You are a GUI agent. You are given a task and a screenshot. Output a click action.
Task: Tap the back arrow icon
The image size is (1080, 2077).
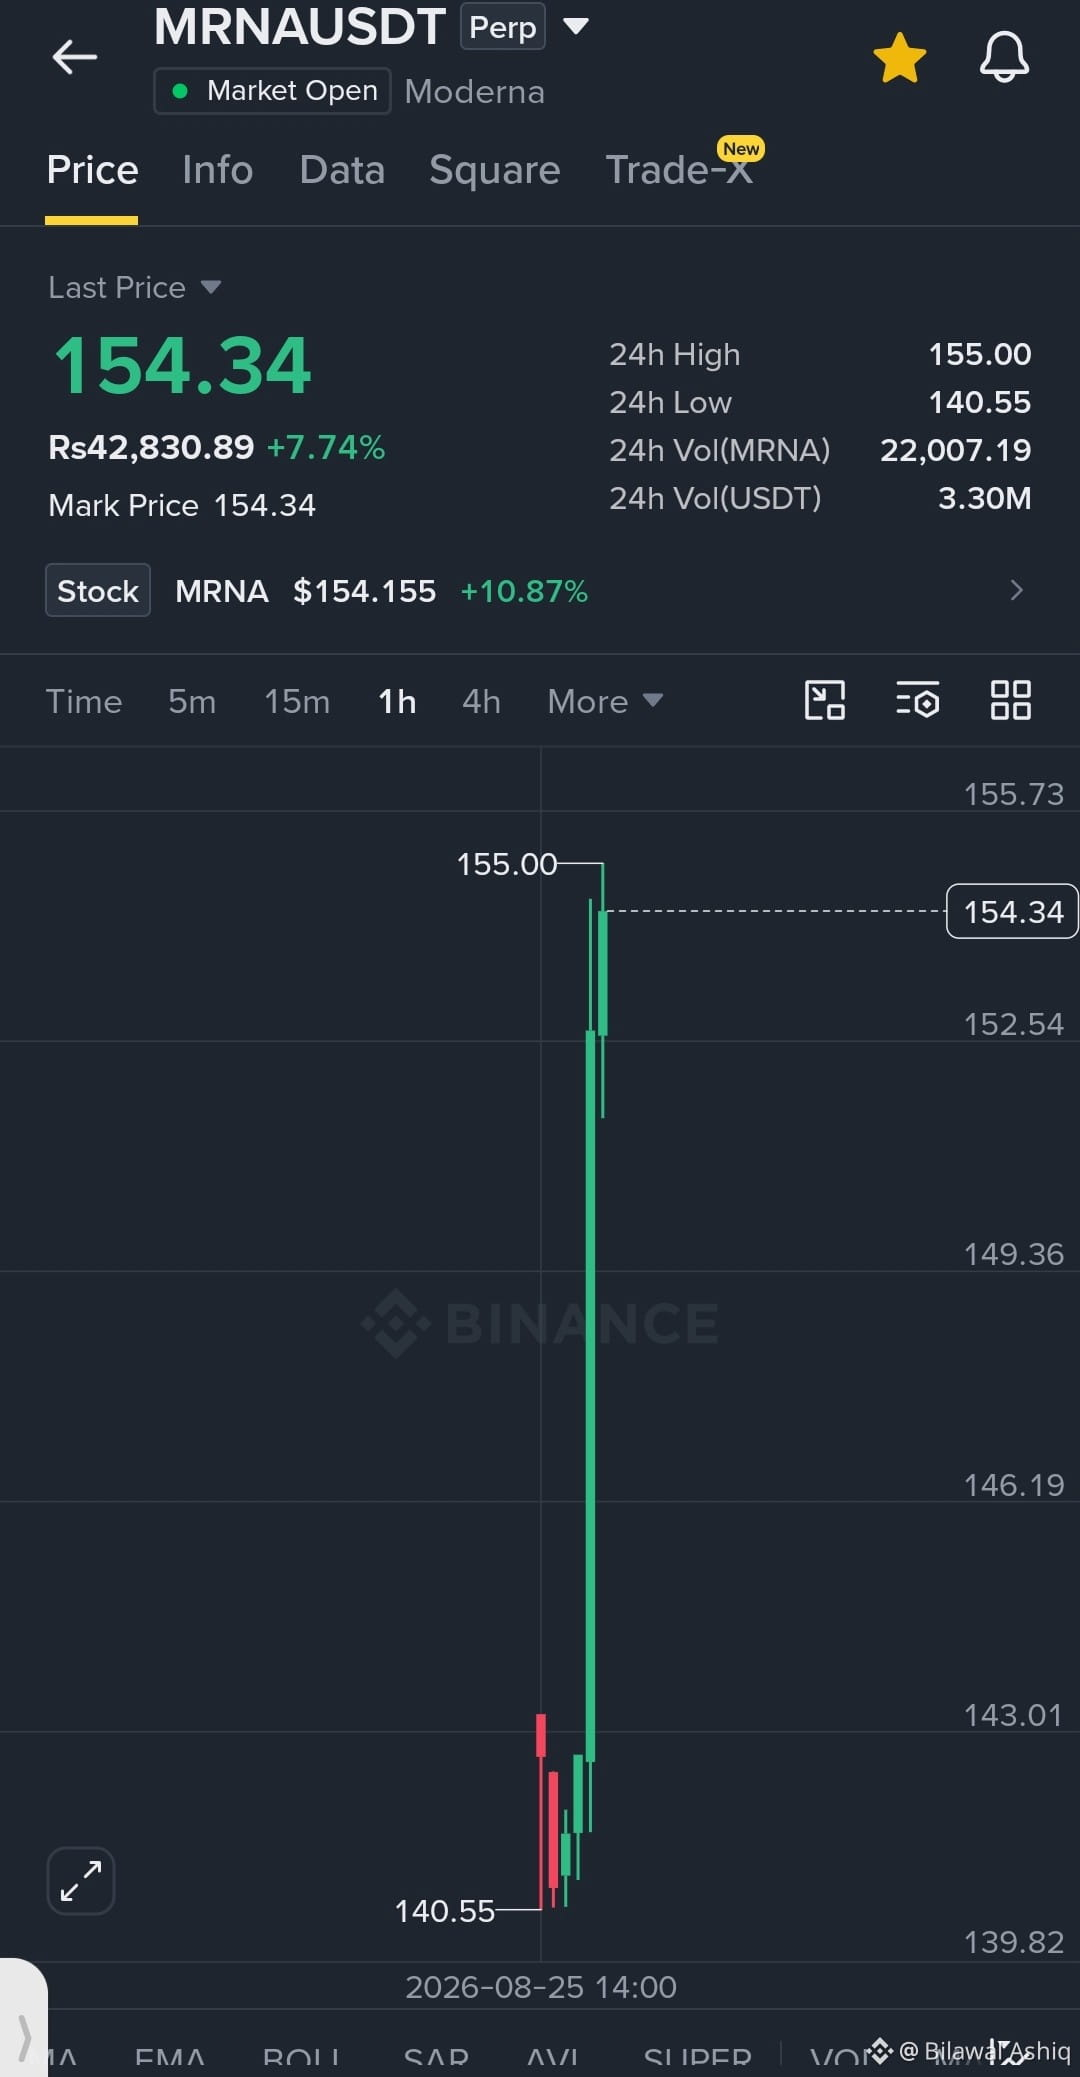coord(75,57)
